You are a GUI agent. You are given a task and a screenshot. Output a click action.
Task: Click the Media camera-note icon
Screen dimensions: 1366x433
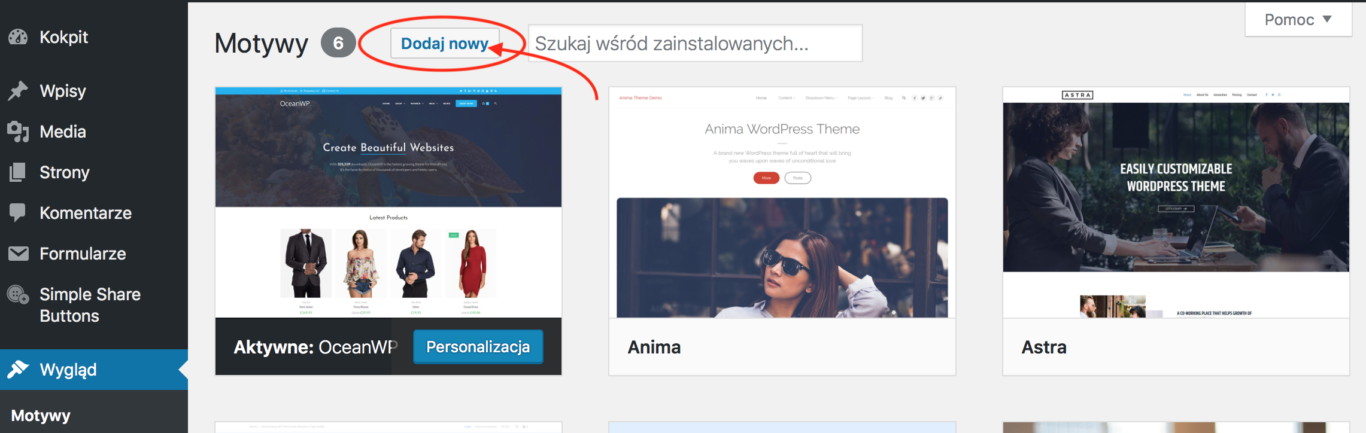(18, 131)
